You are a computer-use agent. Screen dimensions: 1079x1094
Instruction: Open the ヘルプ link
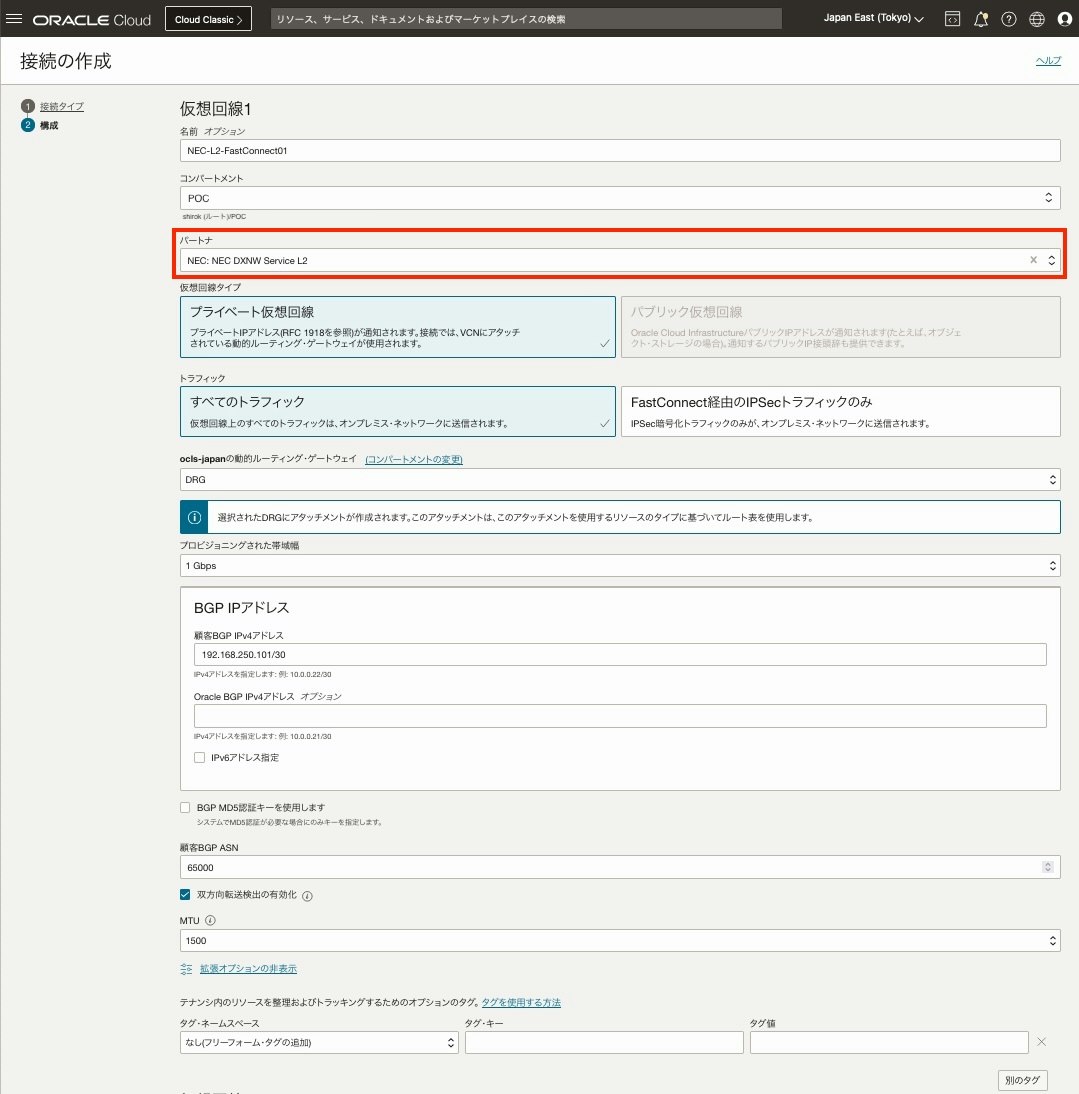[x=1048, y=61]
